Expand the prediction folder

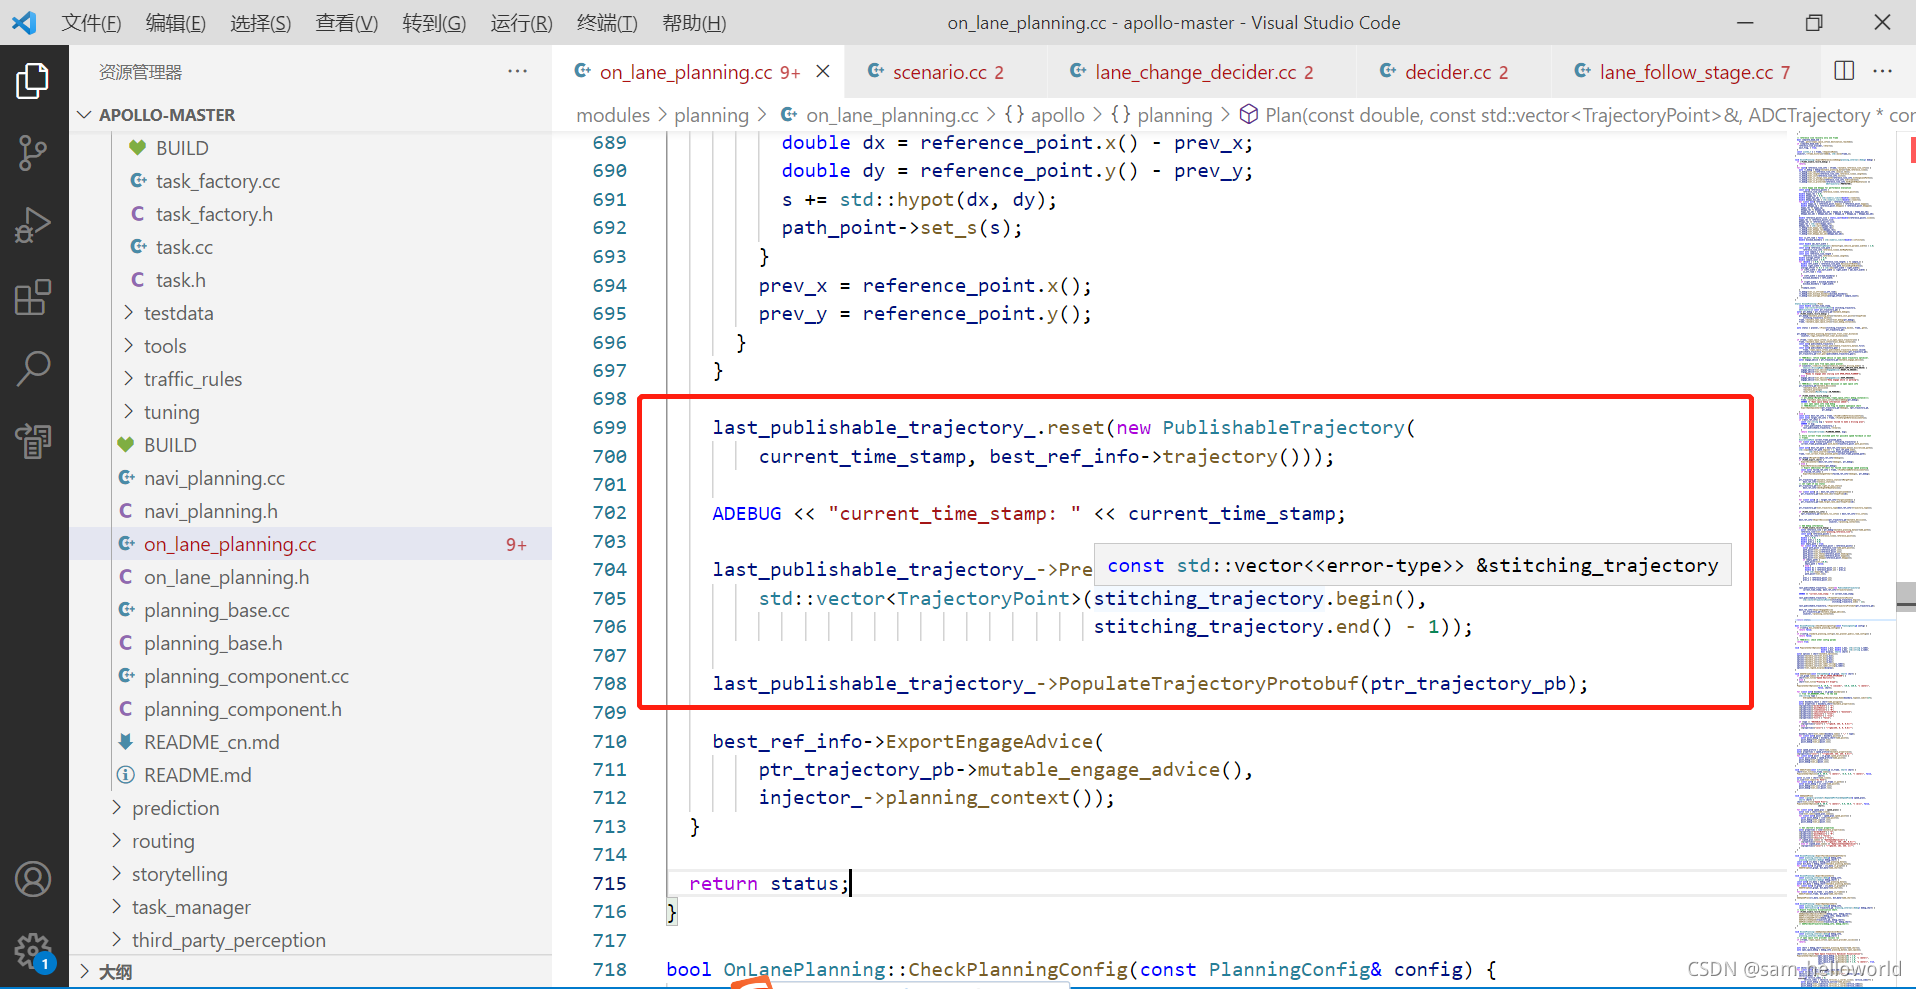116,808
